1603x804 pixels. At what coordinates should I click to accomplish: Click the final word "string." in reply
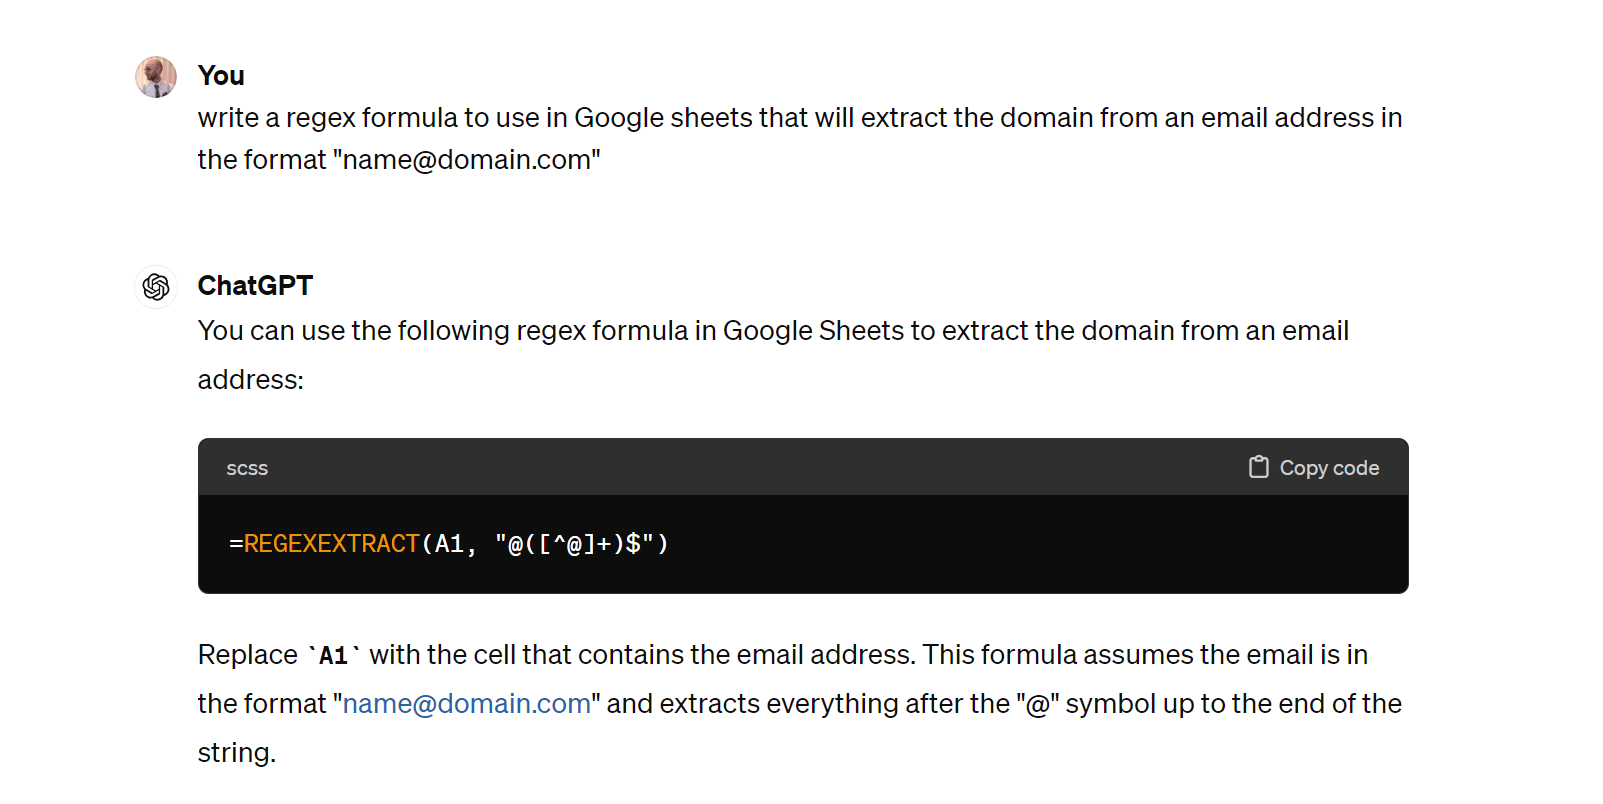(236, 753)
